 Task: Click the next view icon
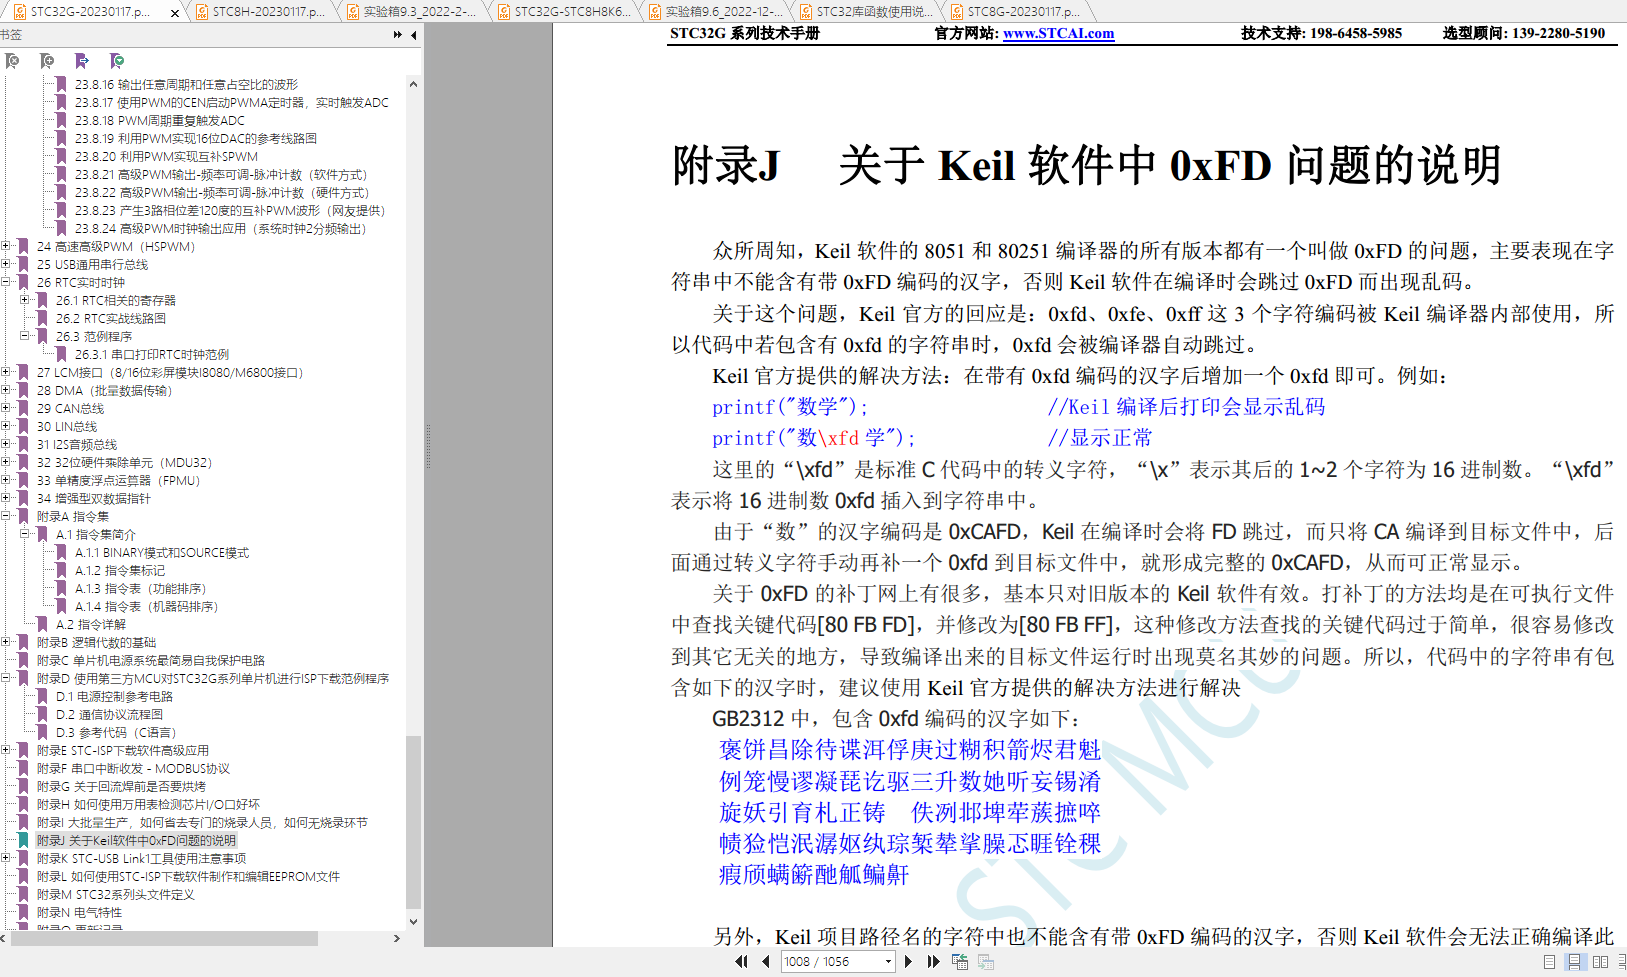point(986,961)
